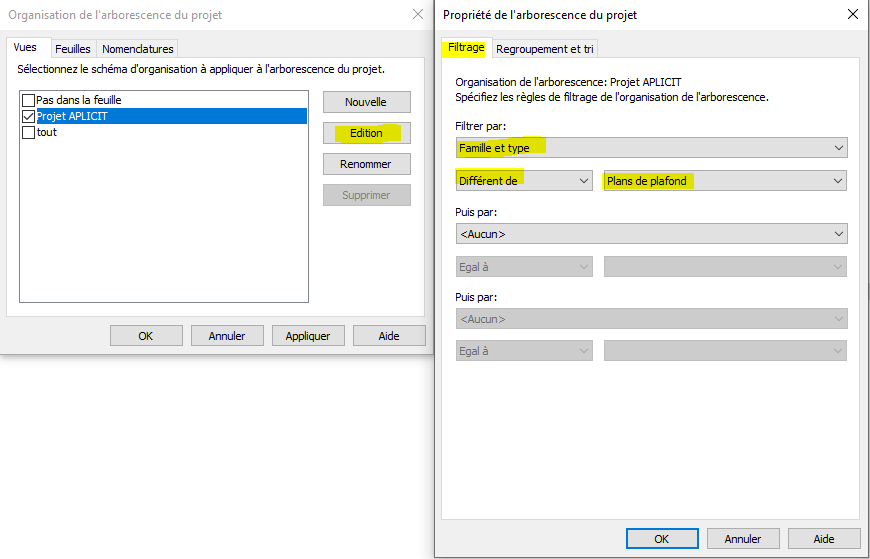Click the Nouvelle button
Screen dimensions: 870x559
[366, 102]
